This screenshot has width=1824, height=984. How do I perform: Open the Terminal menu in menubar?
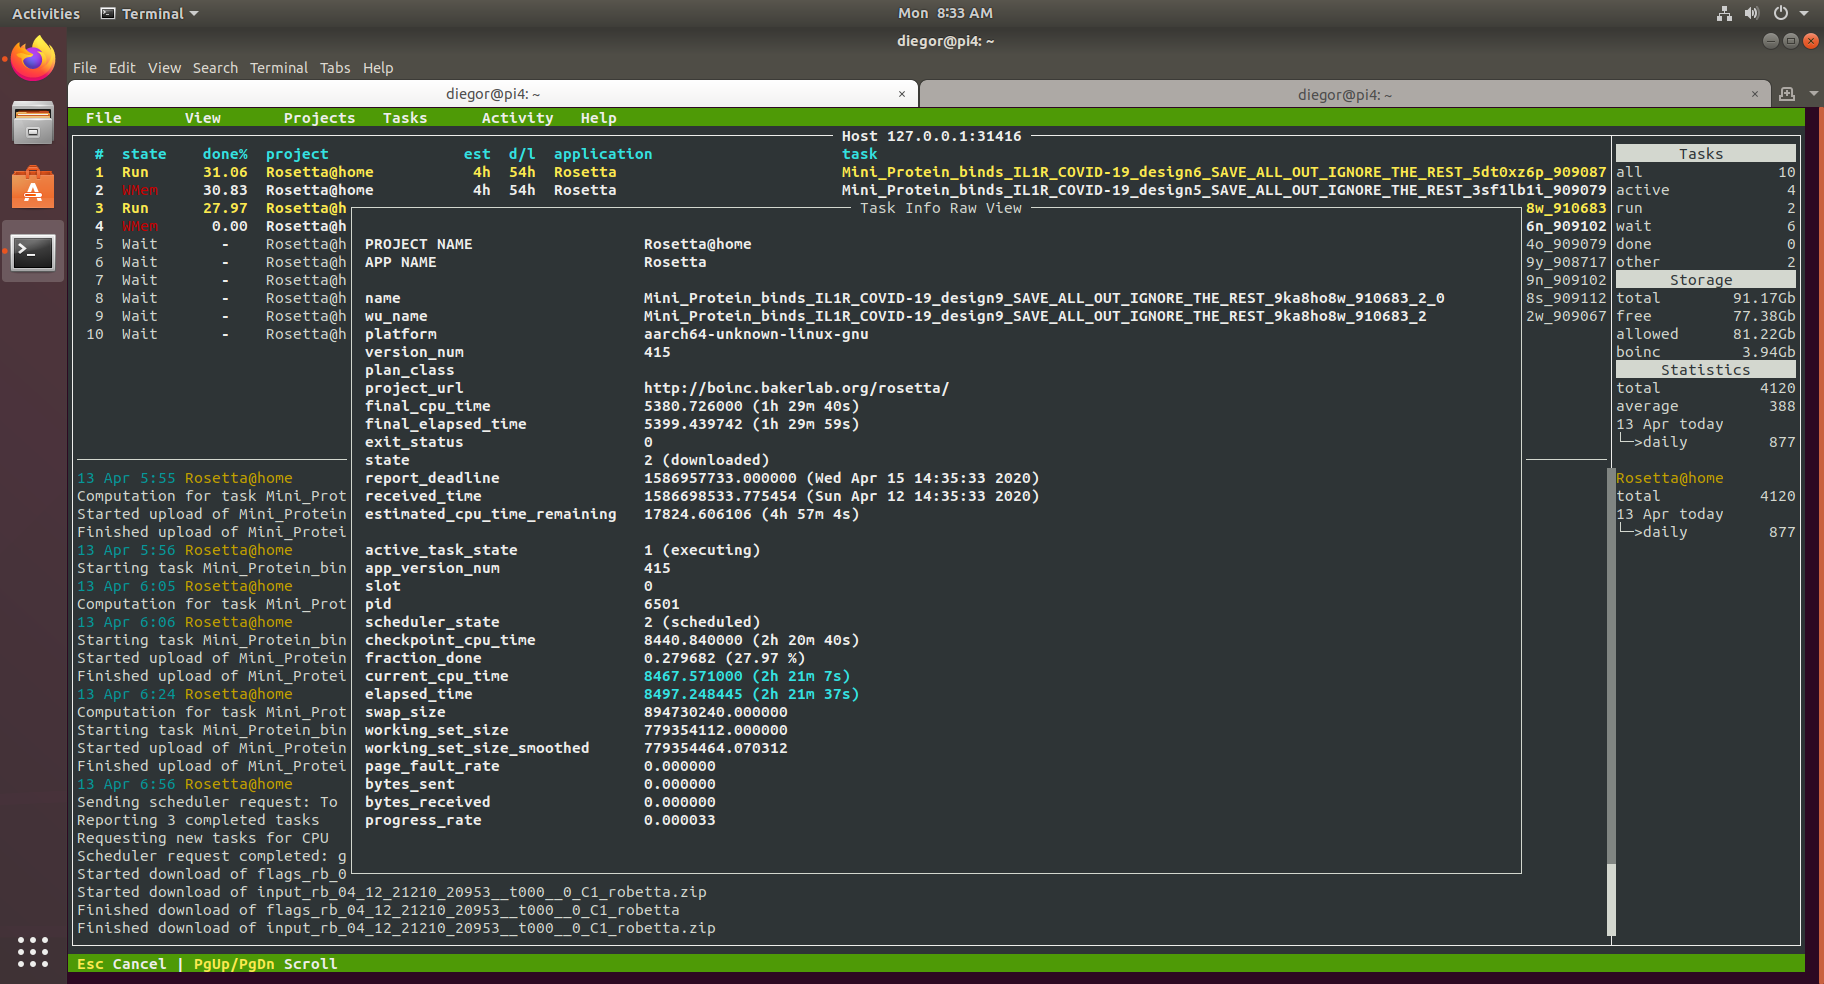(279, 68)
